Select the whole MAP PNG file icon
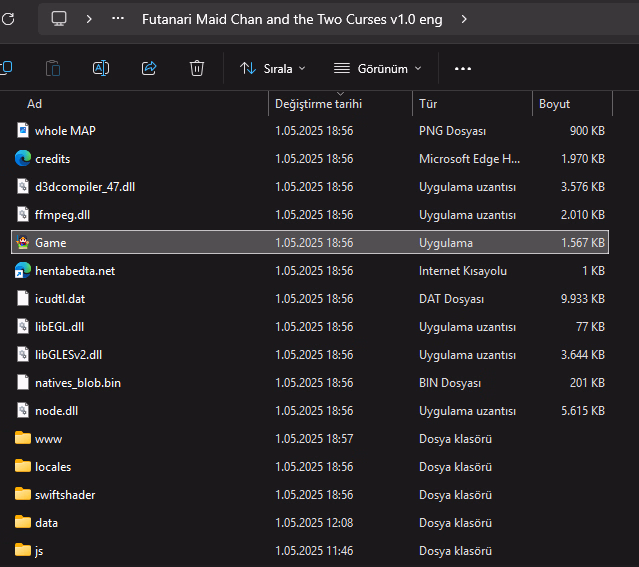 23,130
